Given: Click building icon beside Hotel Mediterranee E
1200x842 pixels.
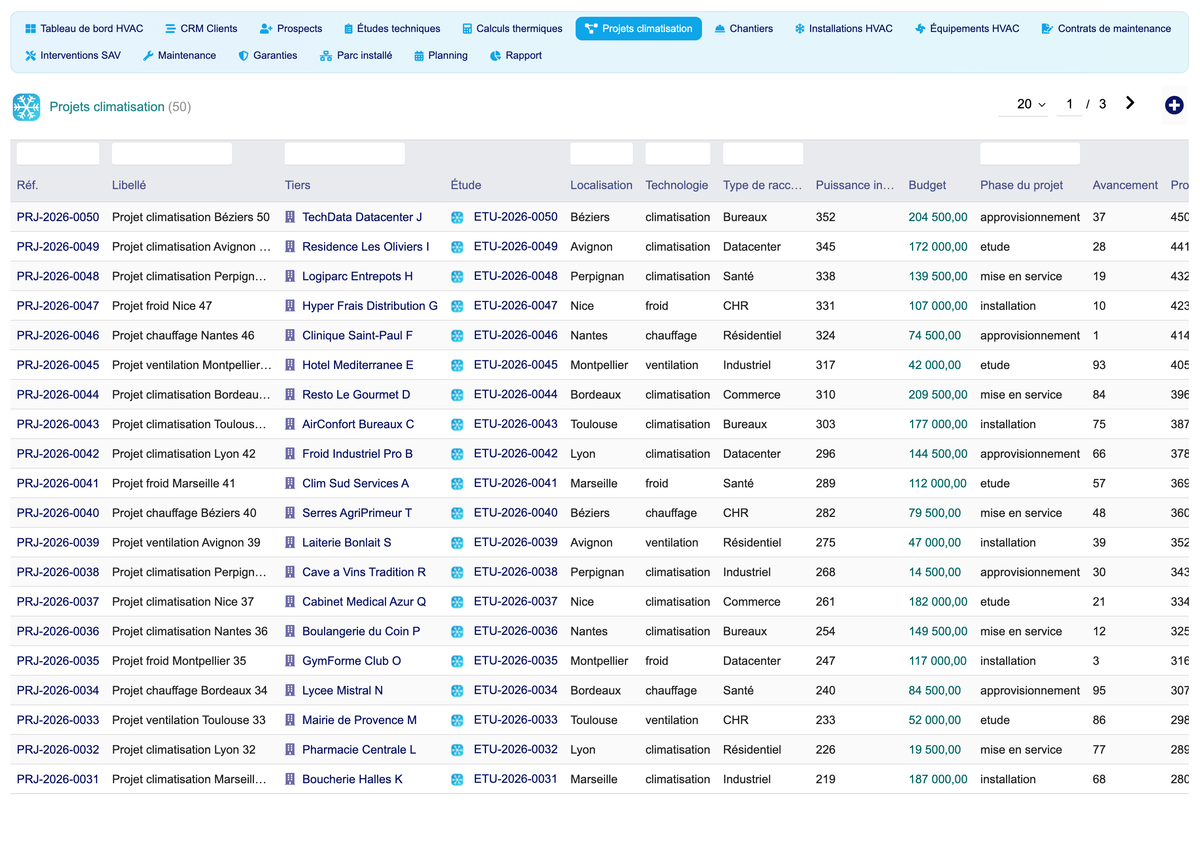Looking at the screenshot, I should 291,365.
